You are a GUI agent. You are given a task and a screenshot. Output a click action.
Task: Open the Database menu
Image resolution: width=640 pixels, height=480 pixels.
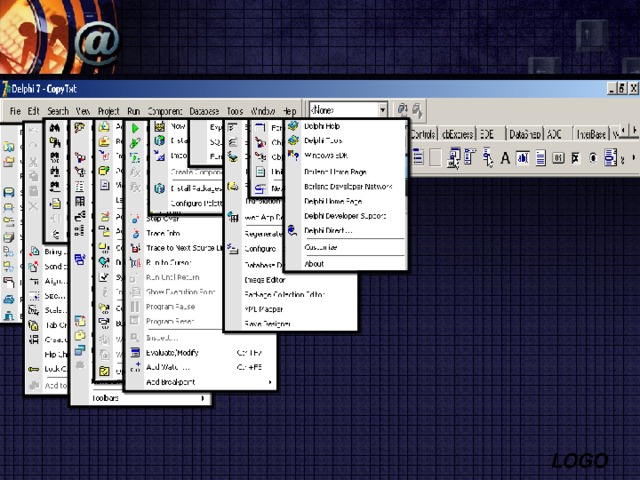coord(204,111)
